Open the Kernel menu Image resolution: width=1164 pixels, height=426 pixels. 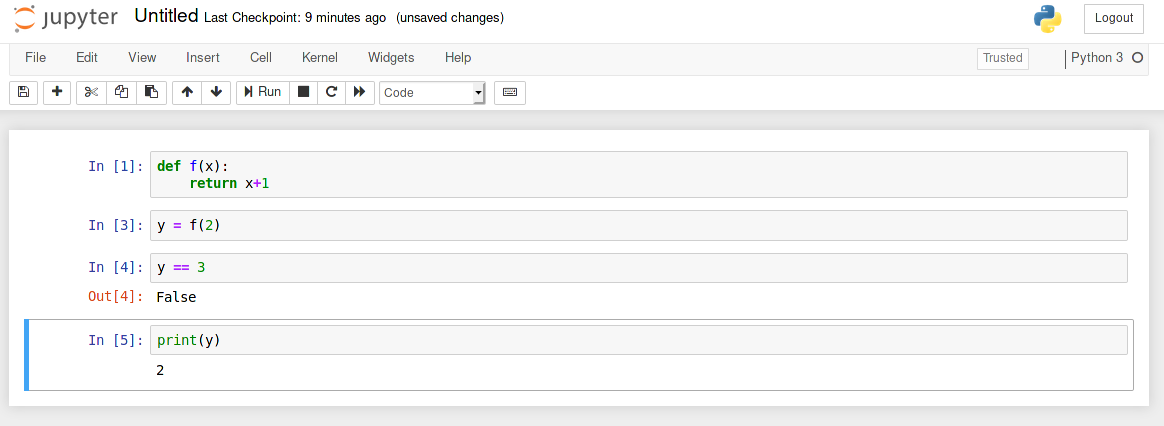point(320,58)
